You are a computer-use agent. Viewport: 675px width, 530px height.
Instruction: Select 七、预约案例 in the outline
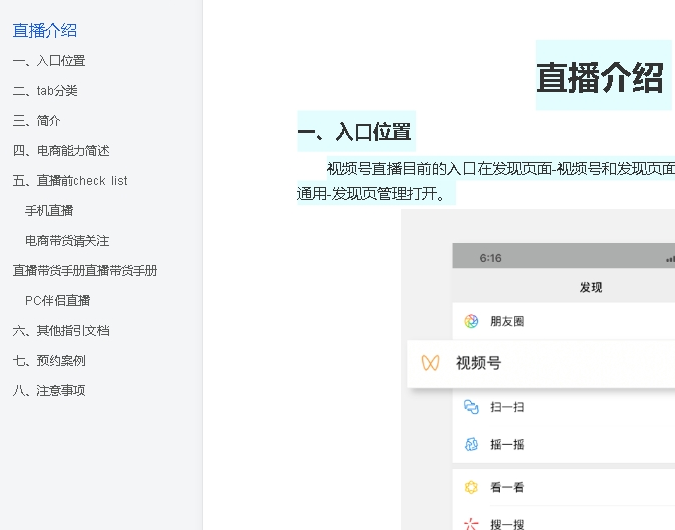point(49,361)
